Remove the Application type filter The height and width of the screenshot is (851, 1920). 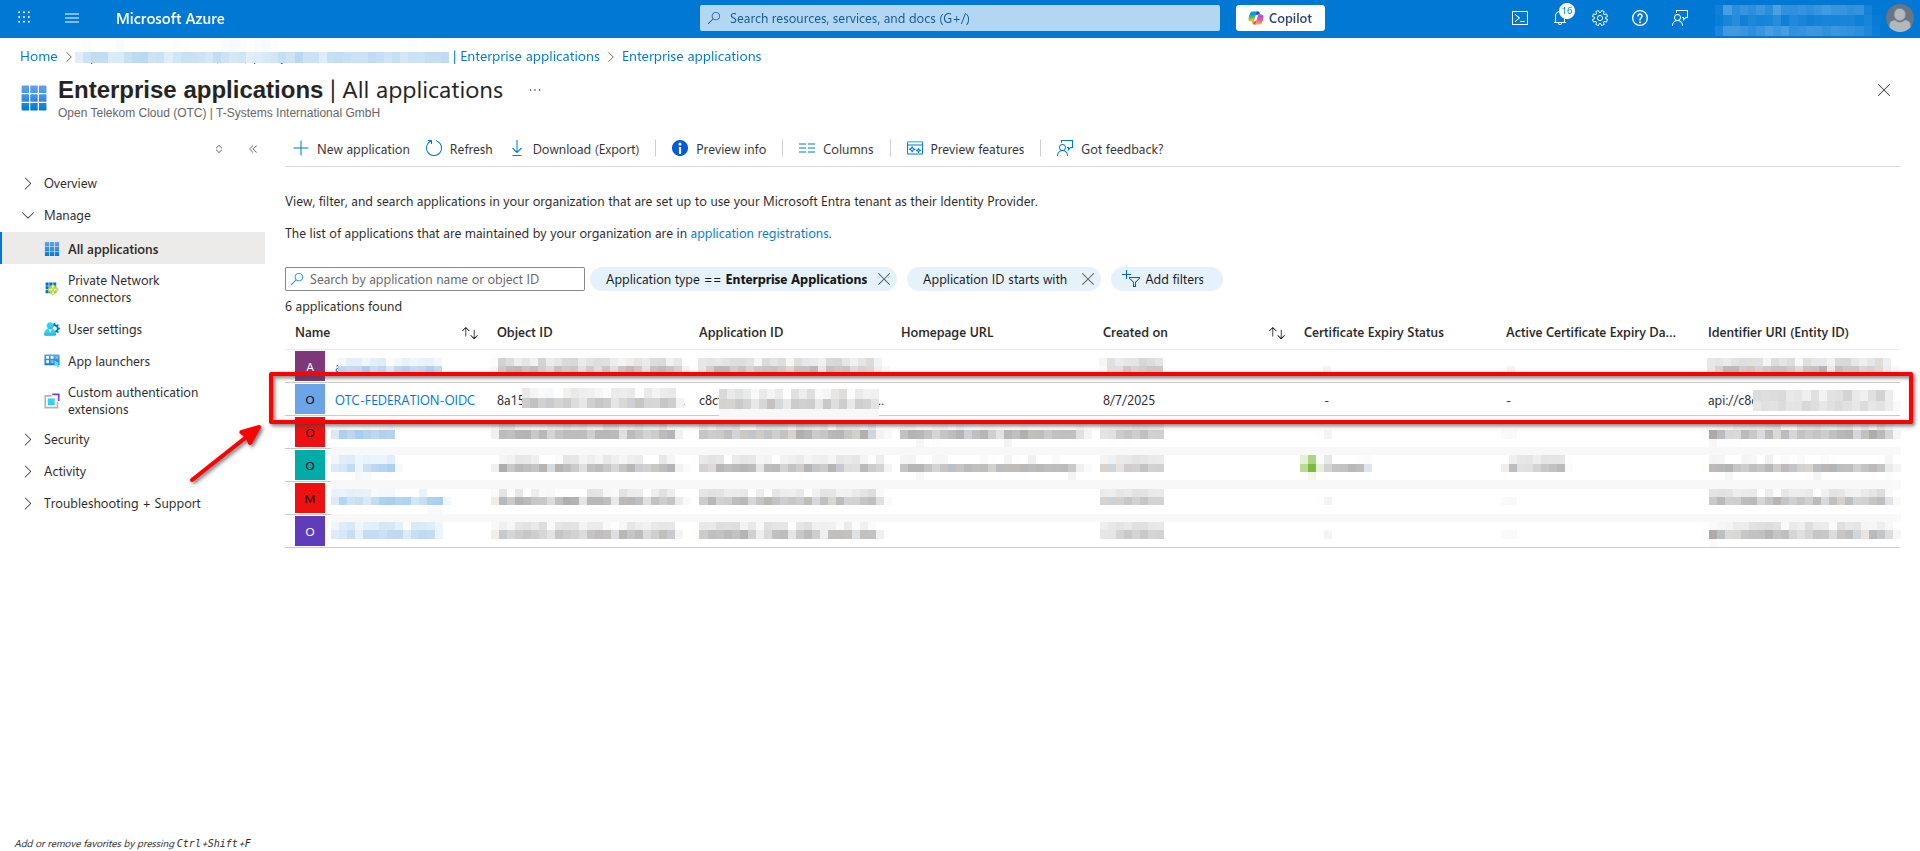884,279
